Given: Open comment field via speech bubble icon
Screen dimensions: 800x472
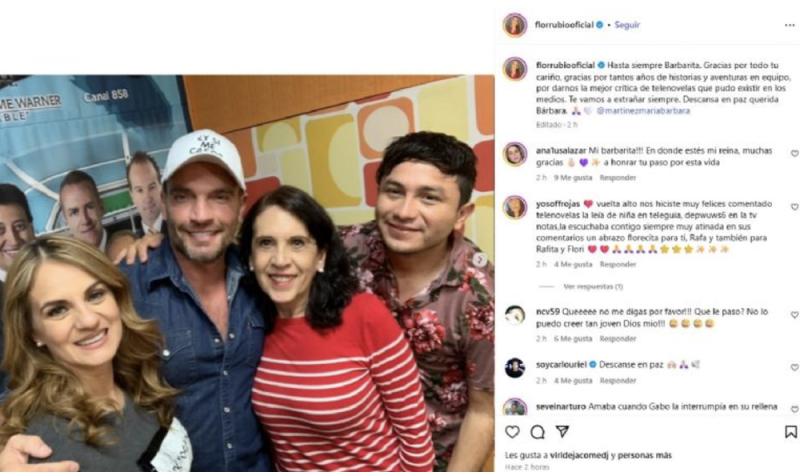Looking at the screenshot, I should [x=537, y=432].
